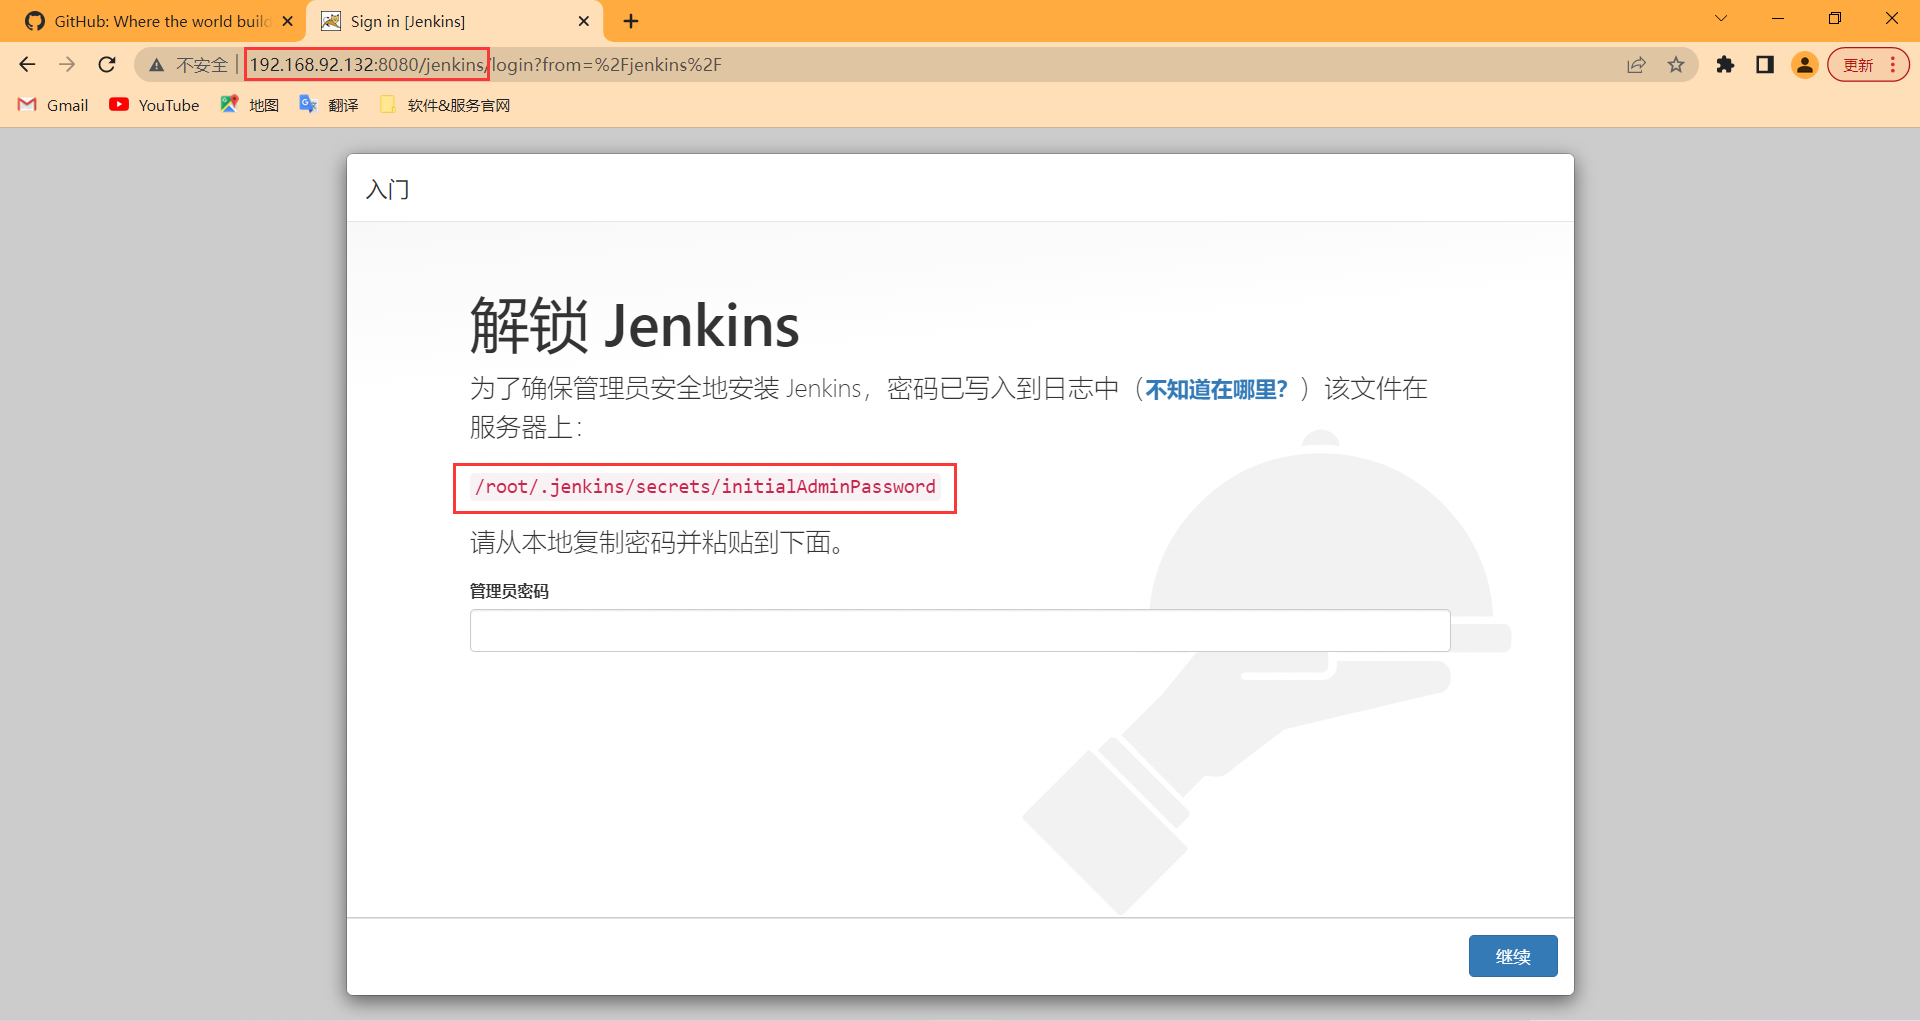Minimize the Chrome window
The height and width of the screenshot is (1021, 1920).
coord(1778,19)
